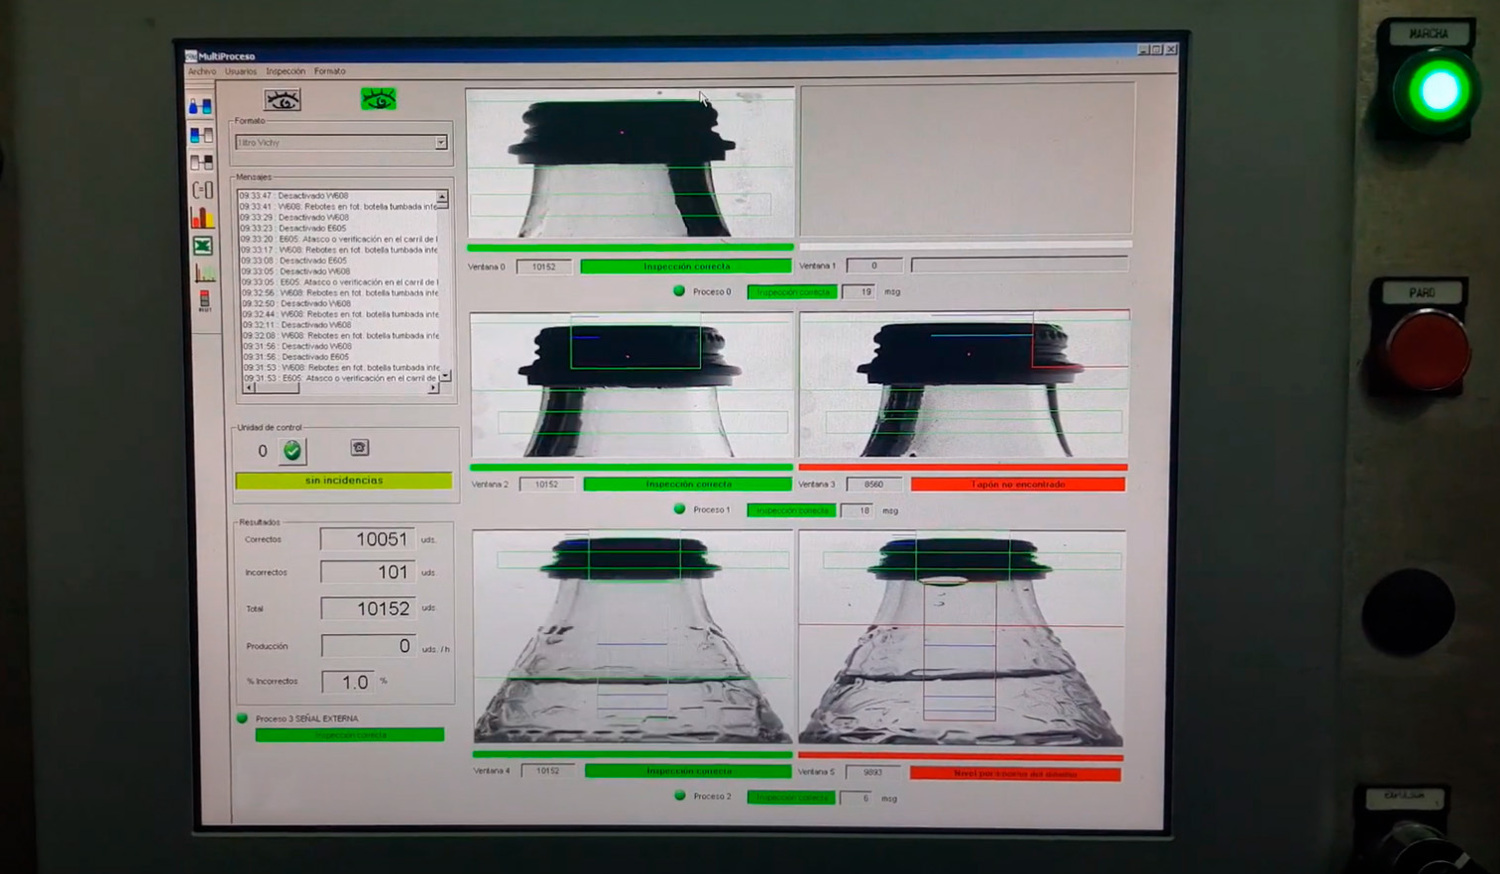Click the Mensajes horizontal scrollbar thumb
Screen dimensions: 1500x874
(272, 389)
